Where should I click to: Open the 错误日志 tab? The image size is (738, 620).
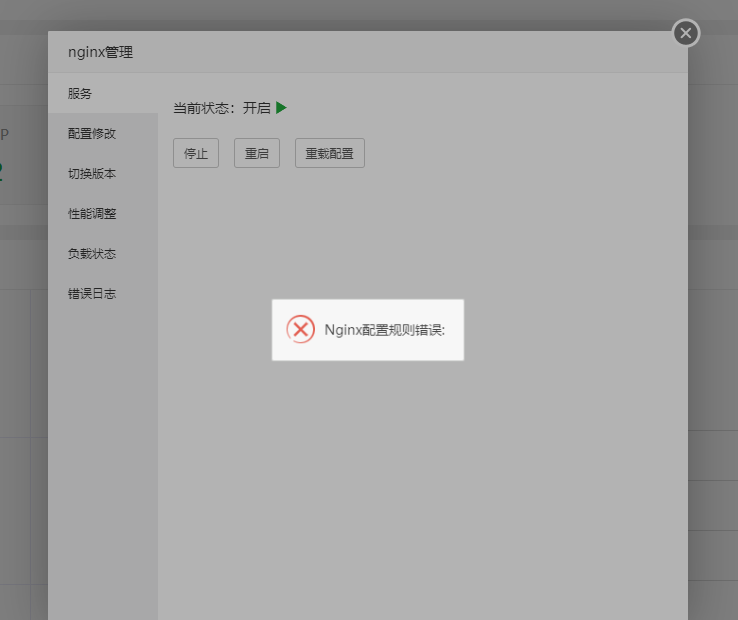click(103, 294)
